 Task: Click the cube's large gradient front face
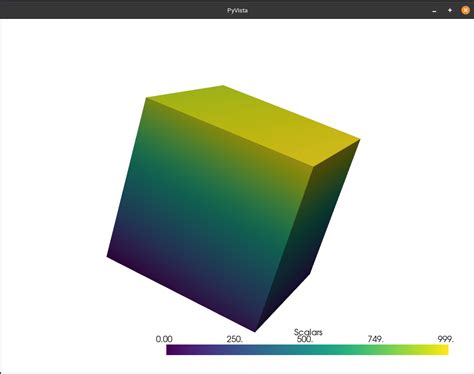[210, 213]
